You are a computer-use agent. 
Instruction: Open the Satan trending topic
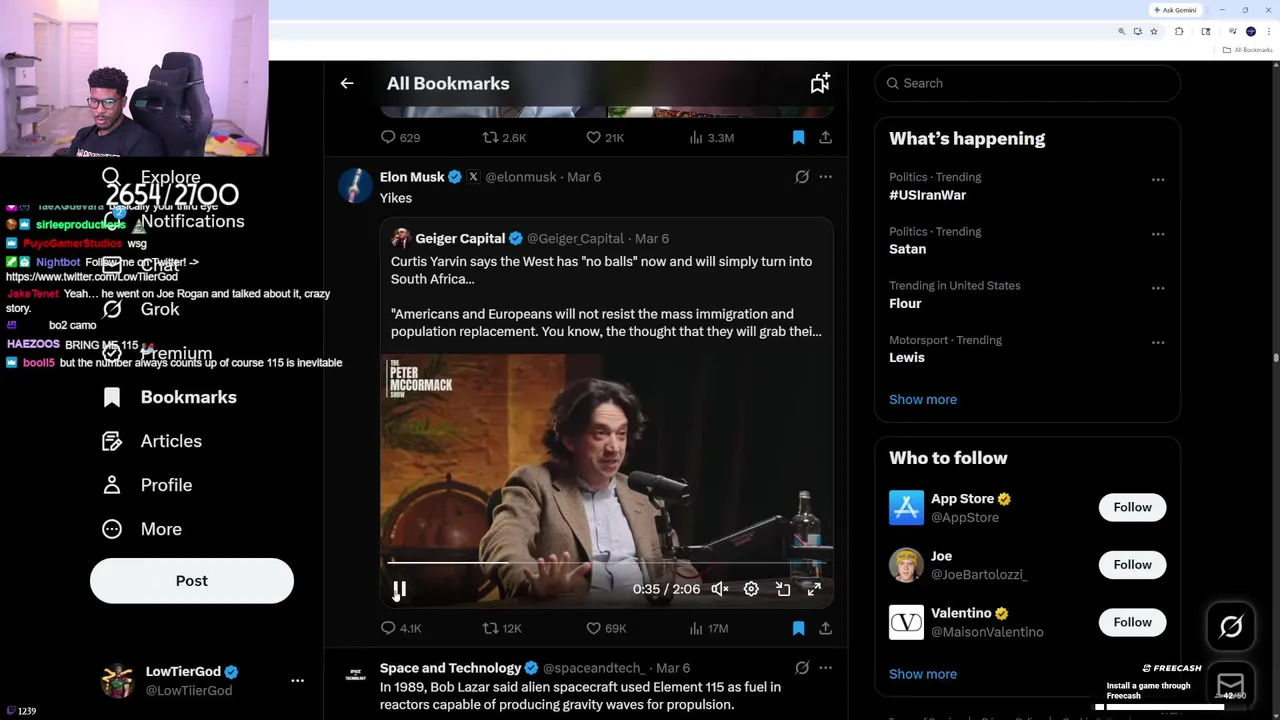coord(908,249)
